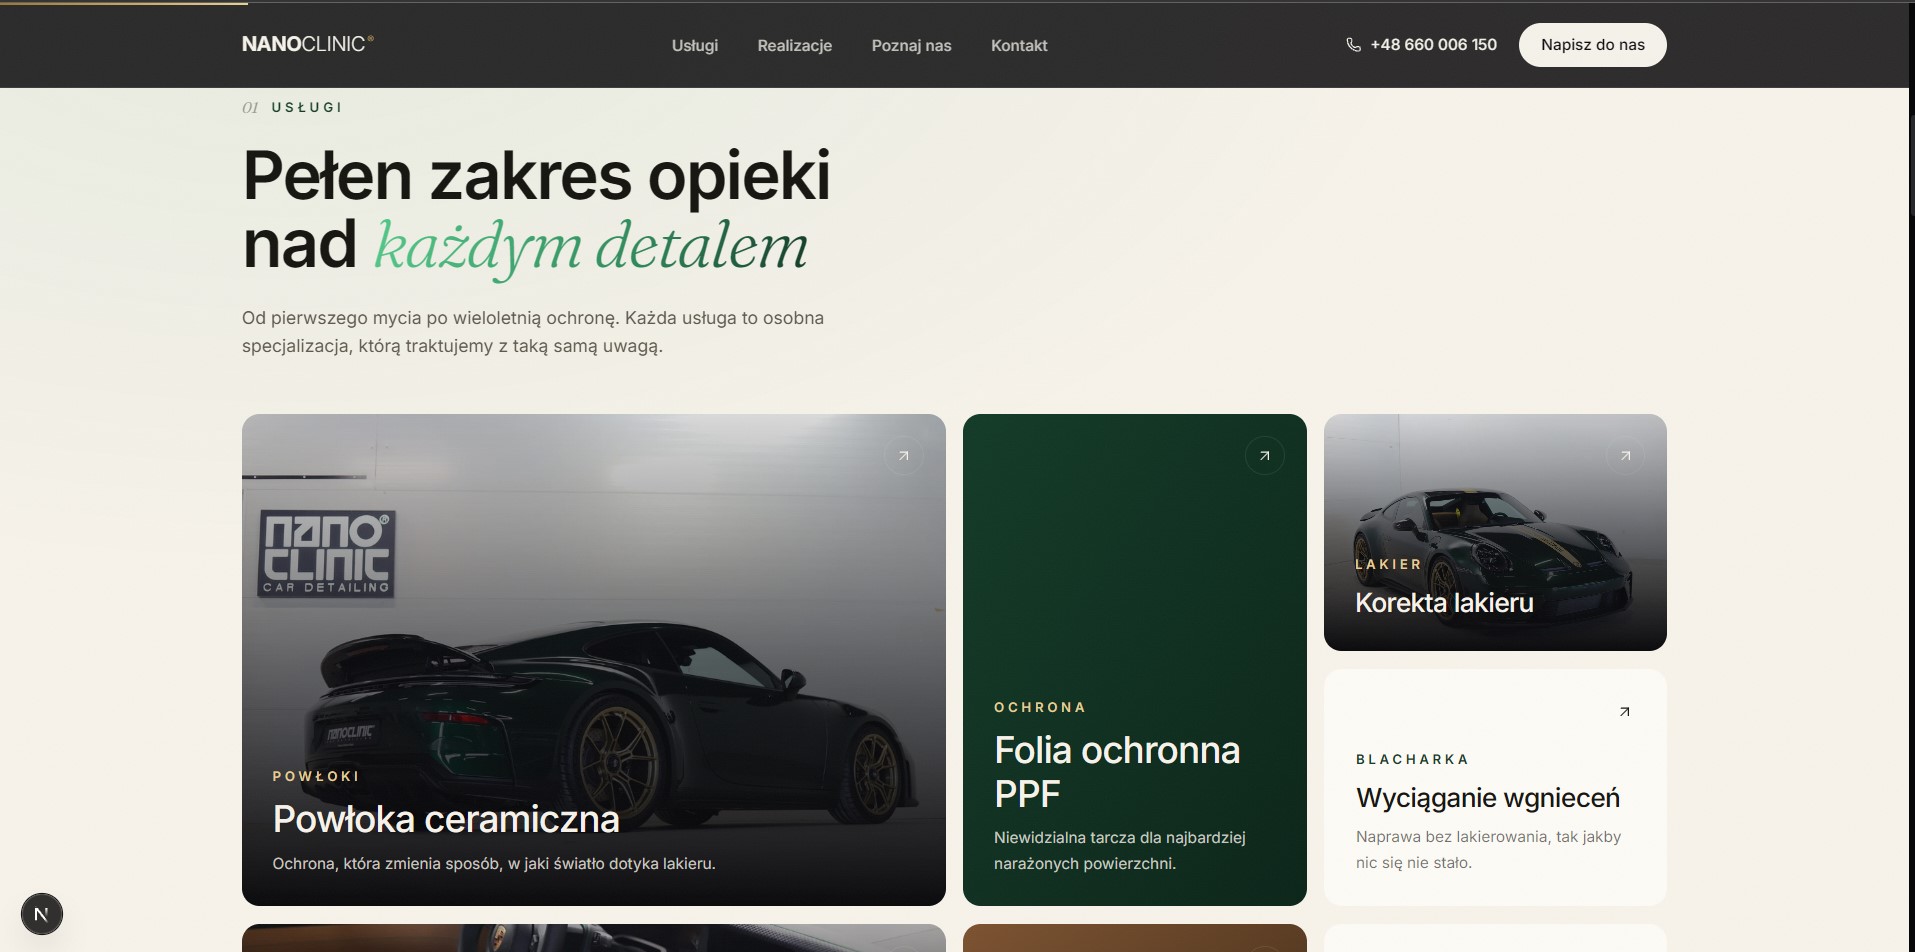Click the partially visible brown card at bottom
The height and width of the screenshot is (952, 1915).
pos(1135,938)
